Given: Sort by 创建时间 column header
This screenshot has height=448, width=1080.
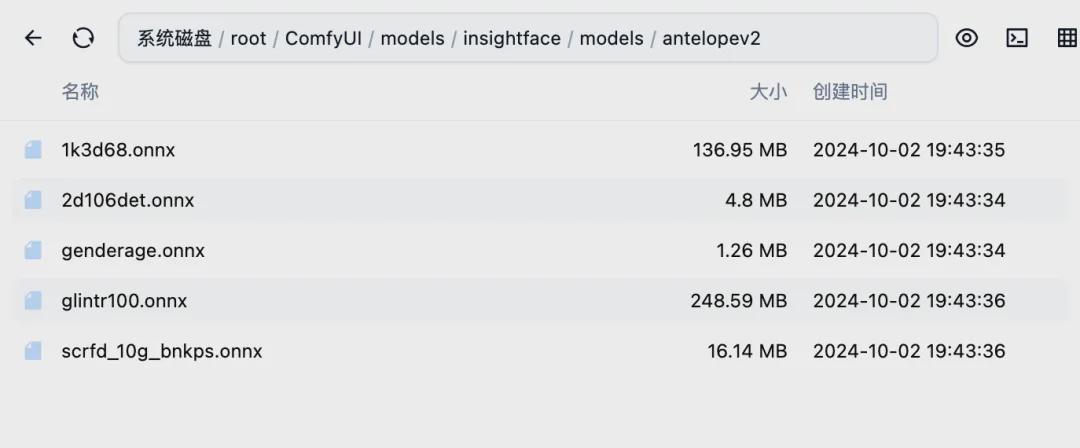Looking at the screenshot, I should pyautogui.click(x=850, y=92).
